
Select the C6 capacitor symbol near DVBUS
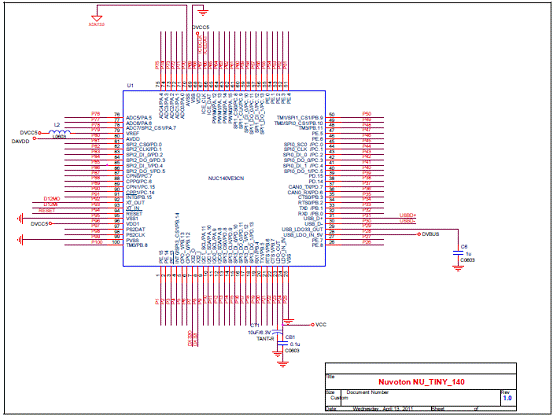pos(458,253)
